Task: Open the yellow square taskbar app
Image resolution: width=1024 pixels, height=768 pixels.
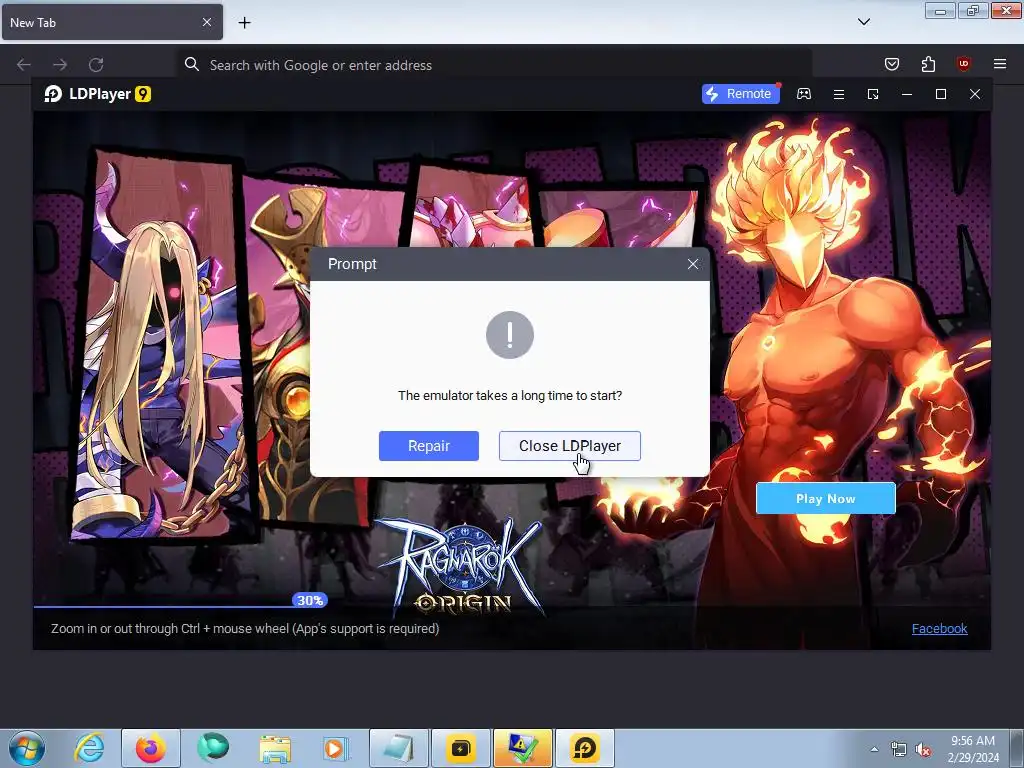Action: [460, 748]
